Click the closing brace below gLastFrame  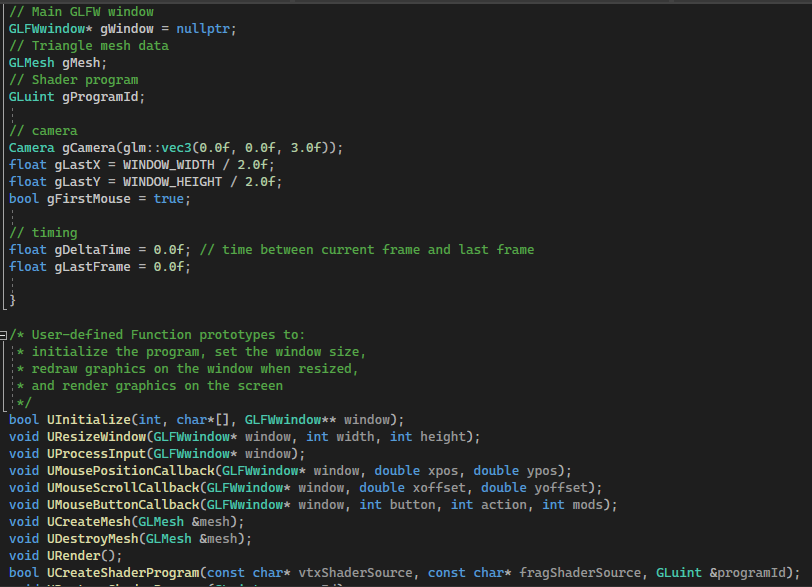point(13,300)
